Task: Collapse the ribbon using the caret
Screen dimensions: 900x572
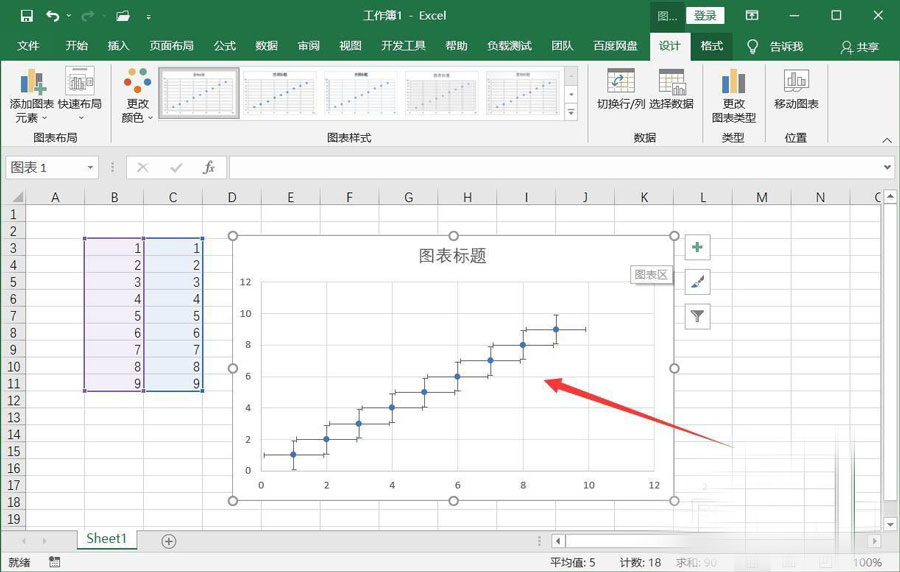Action: tap(888, 142)
